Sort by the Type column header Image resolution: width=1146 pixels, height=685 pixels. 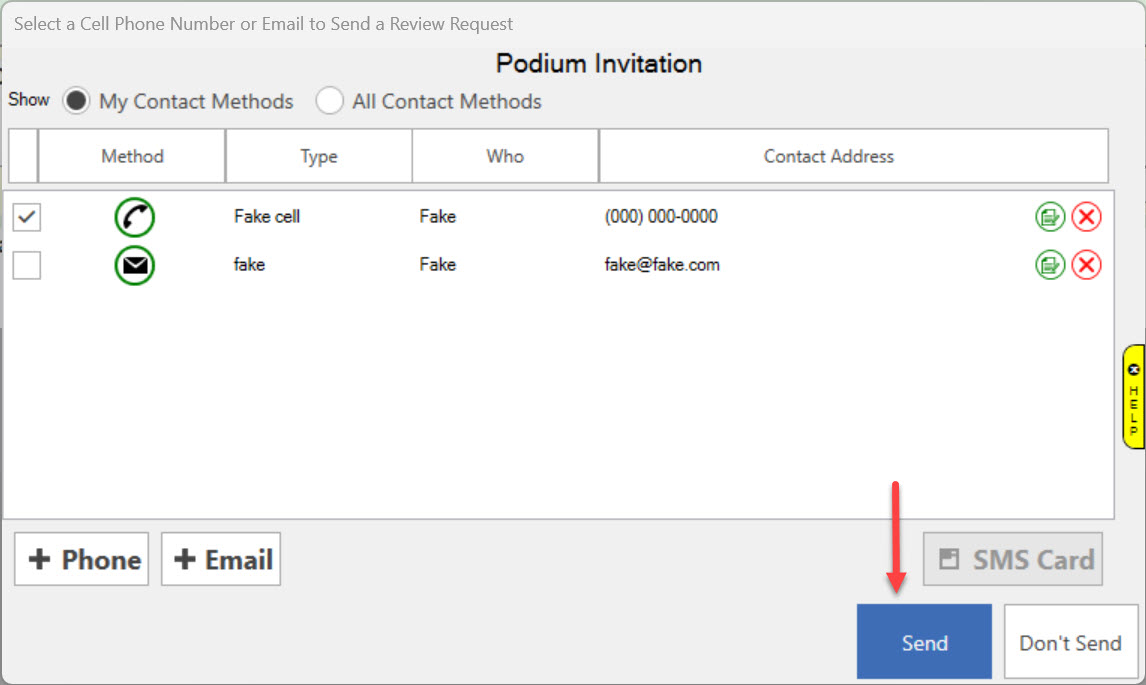point(319,156)
